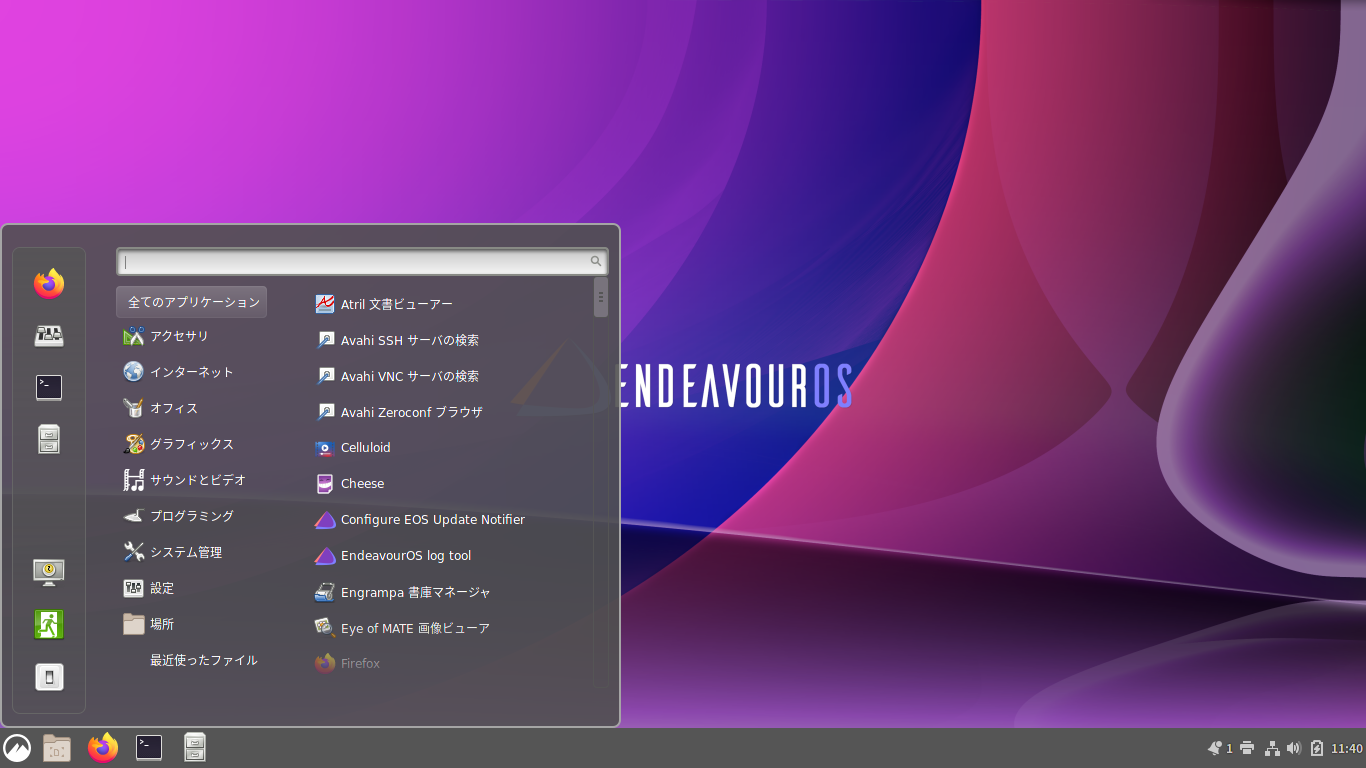The image size is (1366, 768).
Task: Open Atril 文書ビューアー icon
Action: 325,304
